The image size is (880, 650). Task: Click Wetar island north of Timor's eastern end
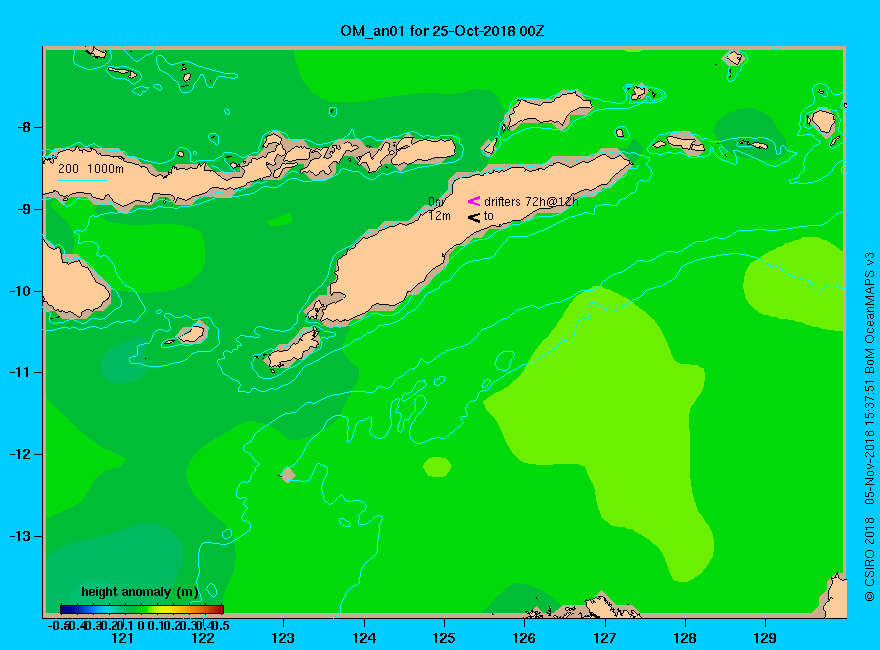point(547,109)
